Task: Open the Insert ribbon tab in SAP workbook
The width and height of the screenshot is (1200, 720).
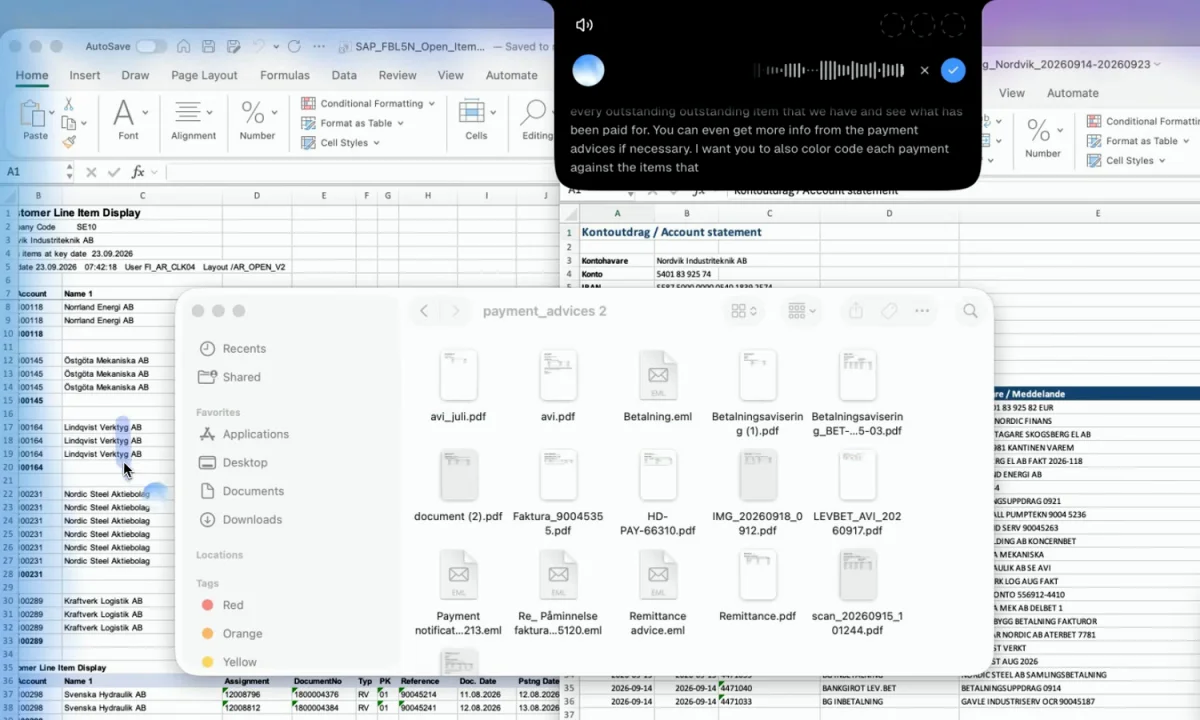Action: pos(84,75)
